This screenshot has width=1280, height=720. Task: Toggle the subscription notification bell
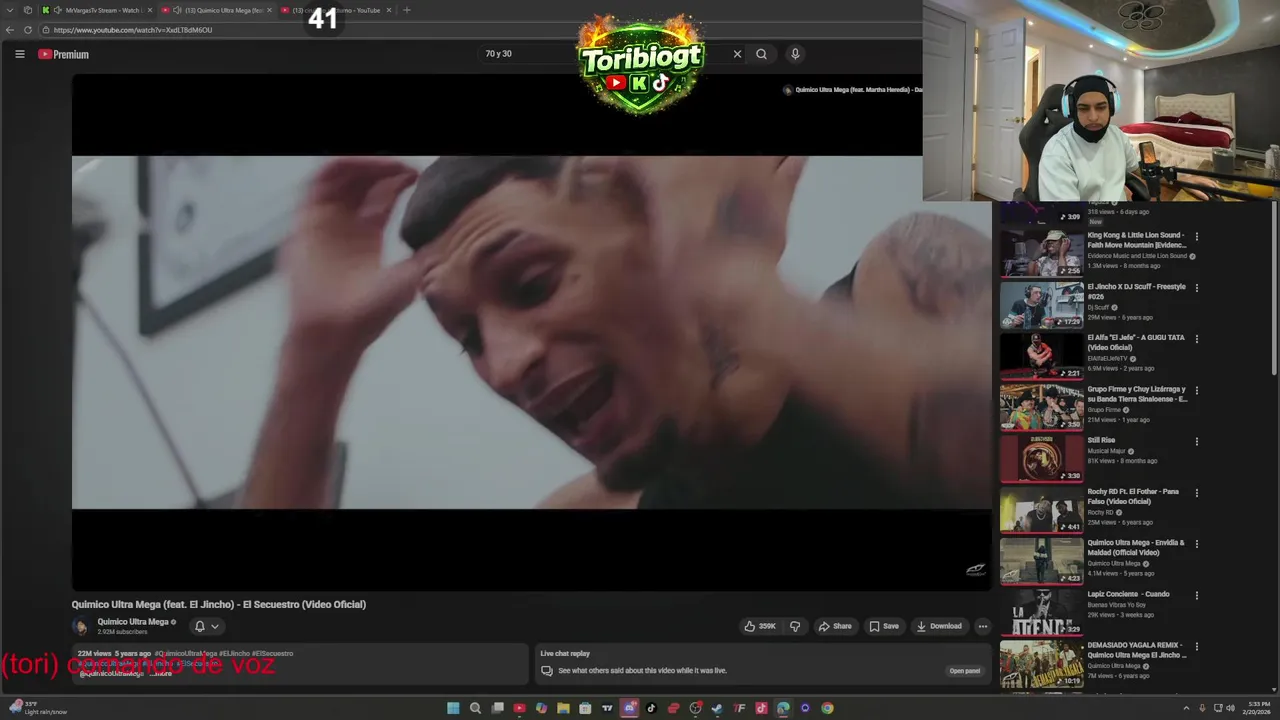click(199, 626)
